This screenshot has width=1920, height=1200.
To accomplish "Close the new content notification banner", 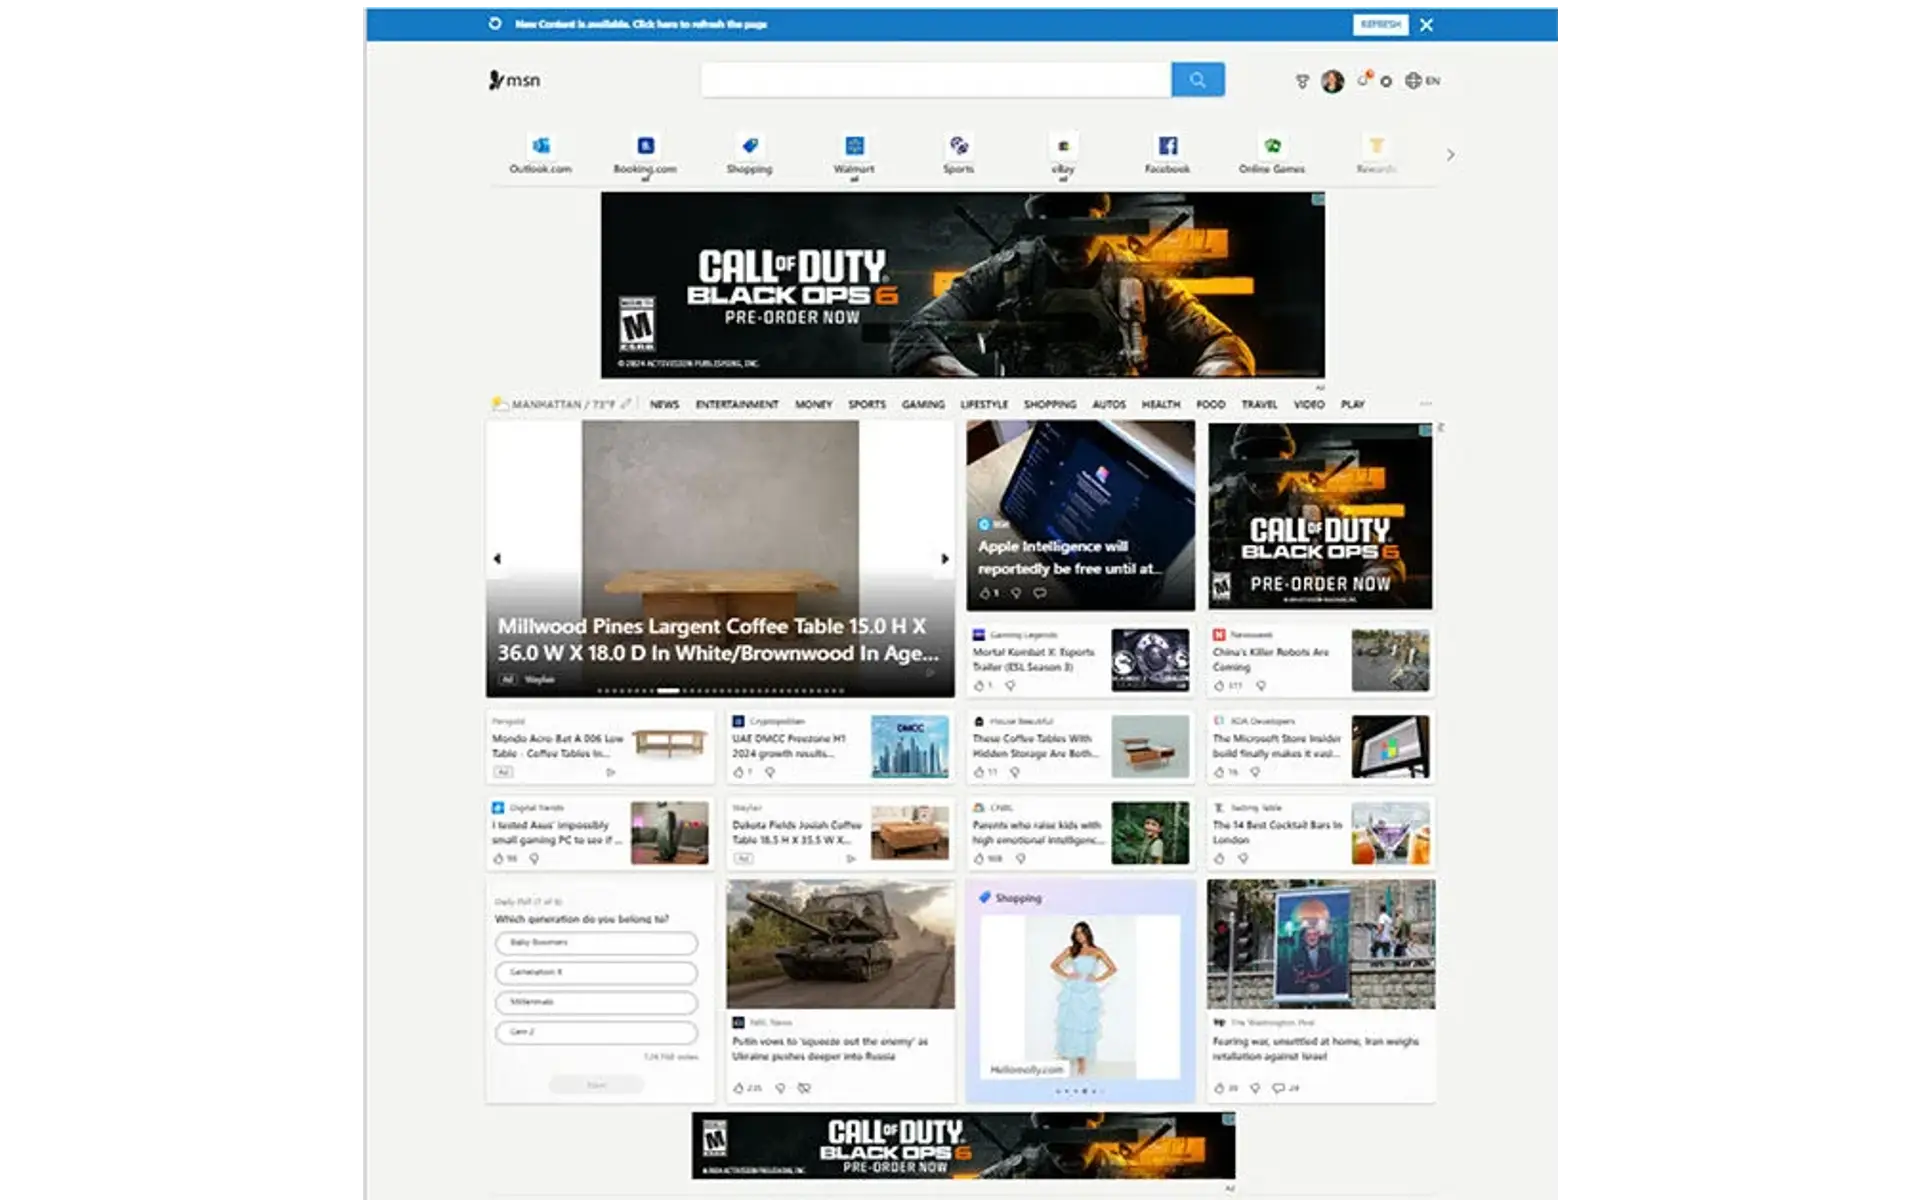I will pos(1427,25).
